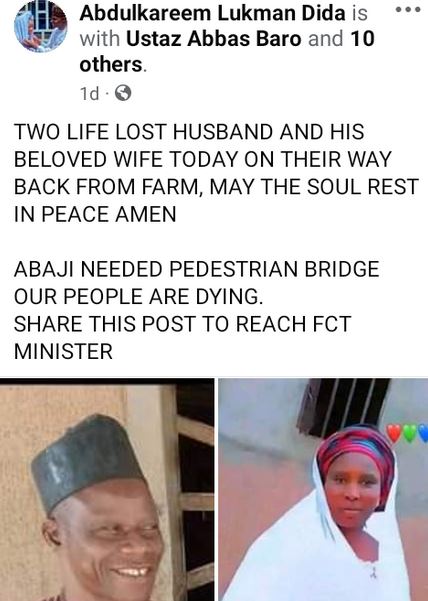Tap the IN PEACE AMEN line
The width and height of the screenshot is (428, 601).
click(95, 214)
